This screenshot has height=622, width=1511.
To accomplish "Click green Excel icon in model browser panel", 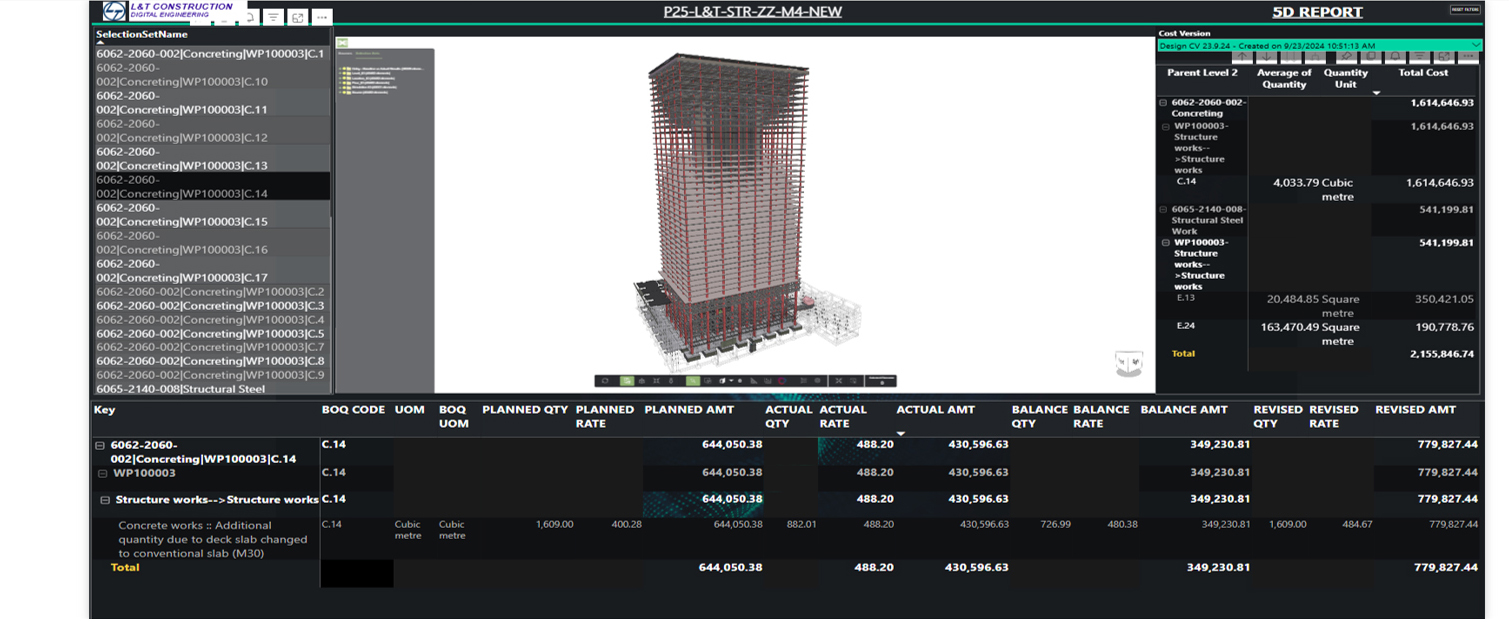I will (x=342, y=44).
